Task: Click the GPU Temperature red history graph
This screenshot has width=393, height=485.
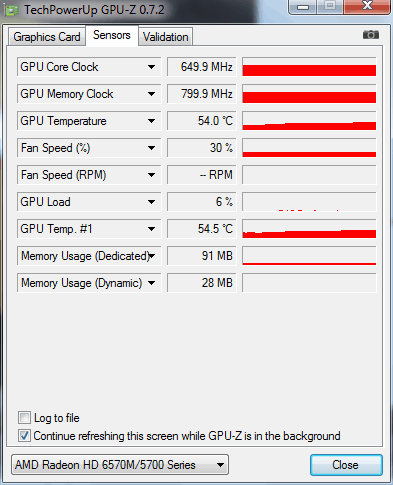Action: click(x=309, y=121)
